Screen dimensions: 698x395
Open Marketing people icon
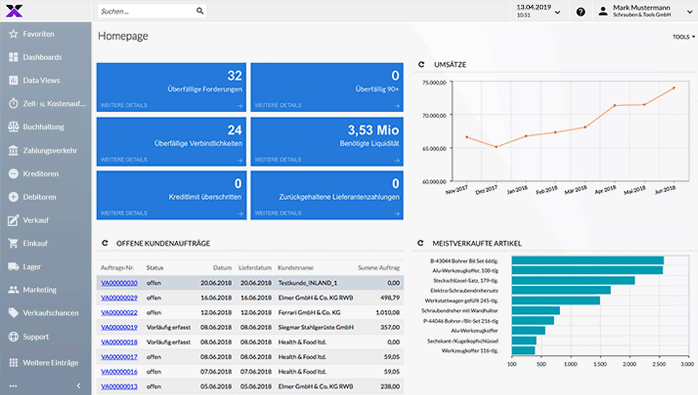point(13,289)
